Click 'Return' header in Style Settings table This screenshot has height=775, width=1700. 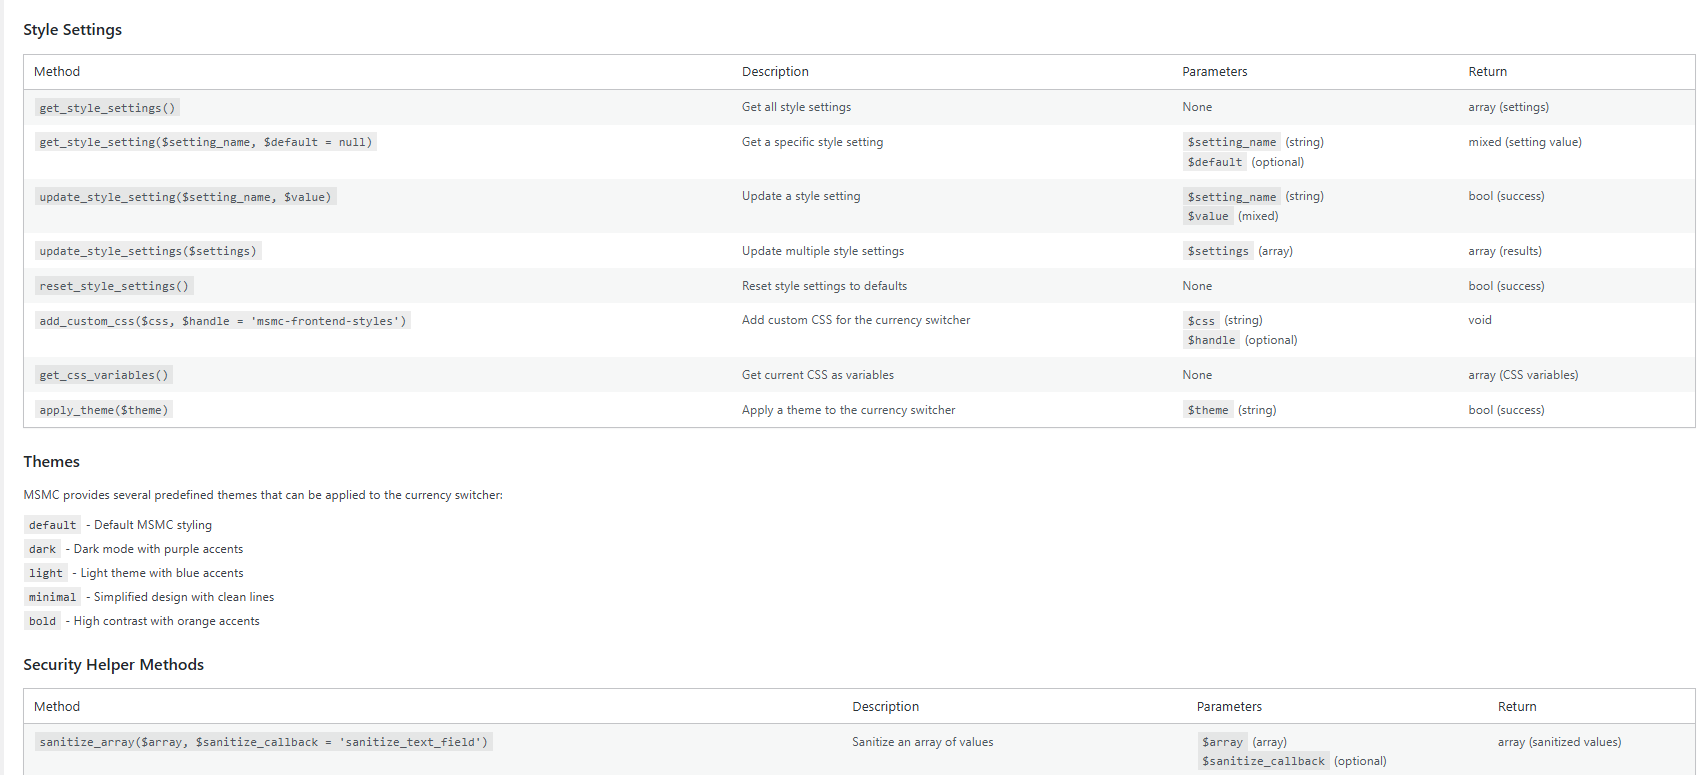click(x=1488, y=72)
